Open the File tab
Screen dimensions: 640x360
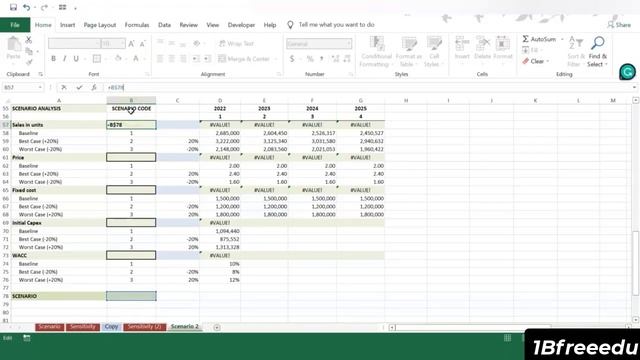pyautogui.click(x=15, y=25)
